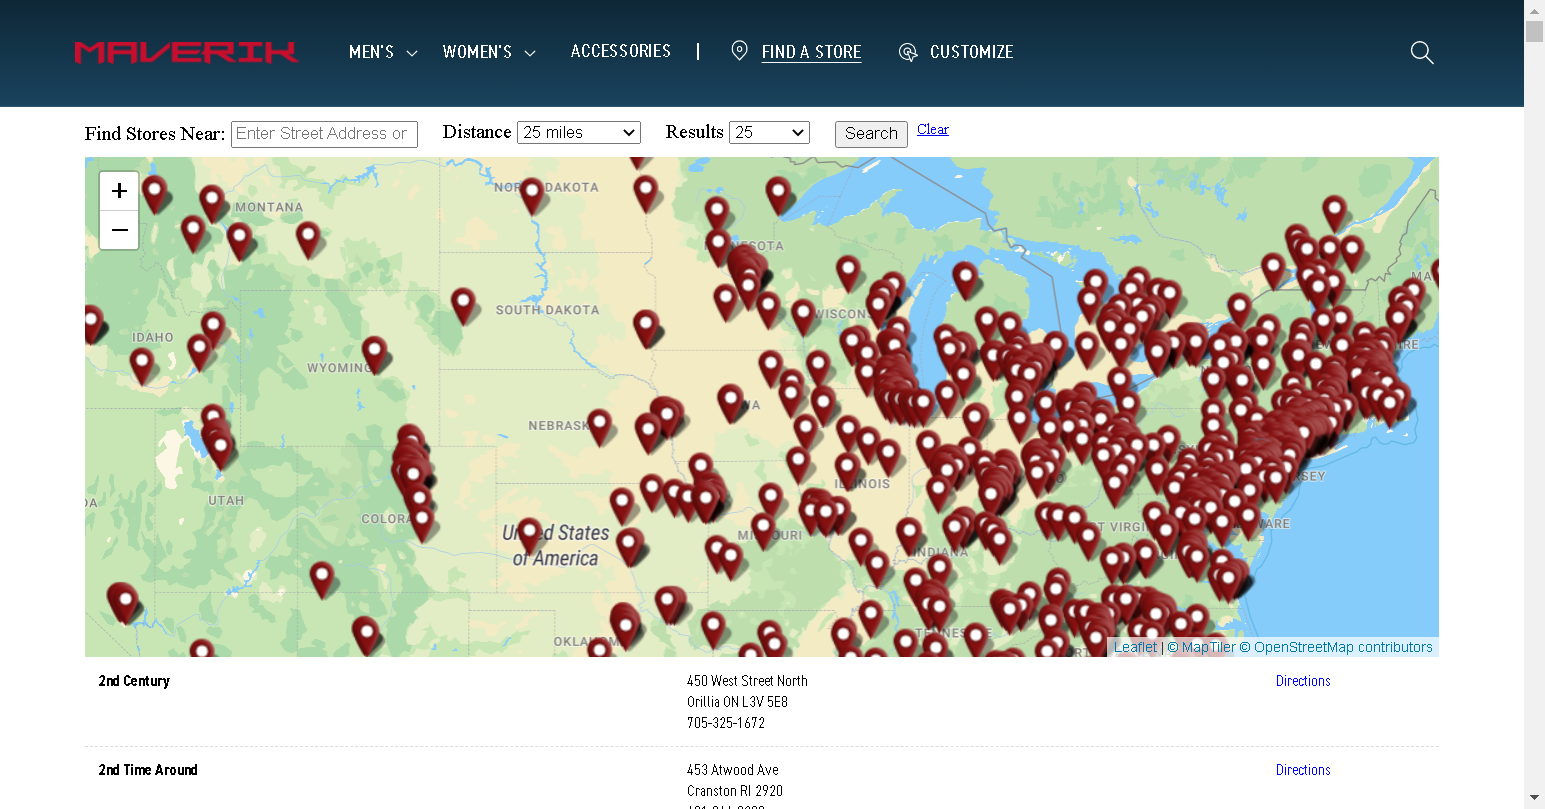Click the Customize target icon in header
The height and width of the screenshot is (809, 1545).
point(908,52)
